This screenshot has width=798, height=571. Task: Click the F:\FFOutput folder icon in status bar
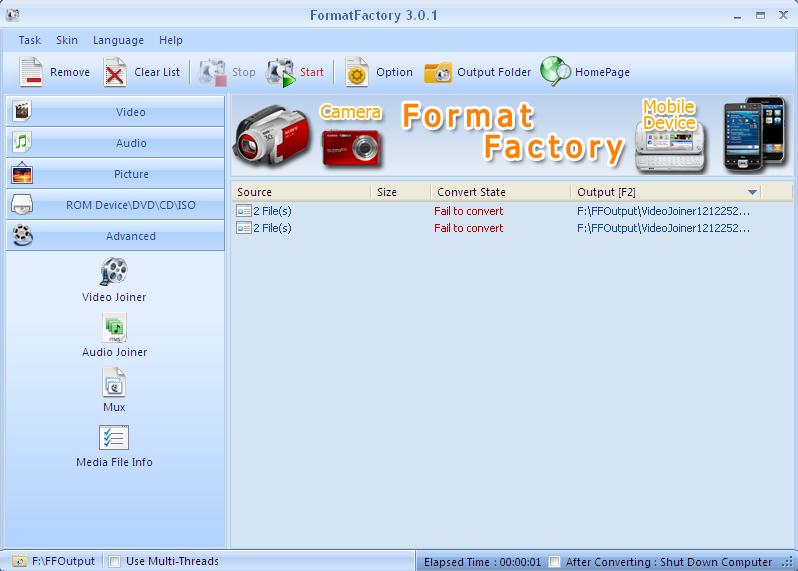20,561
